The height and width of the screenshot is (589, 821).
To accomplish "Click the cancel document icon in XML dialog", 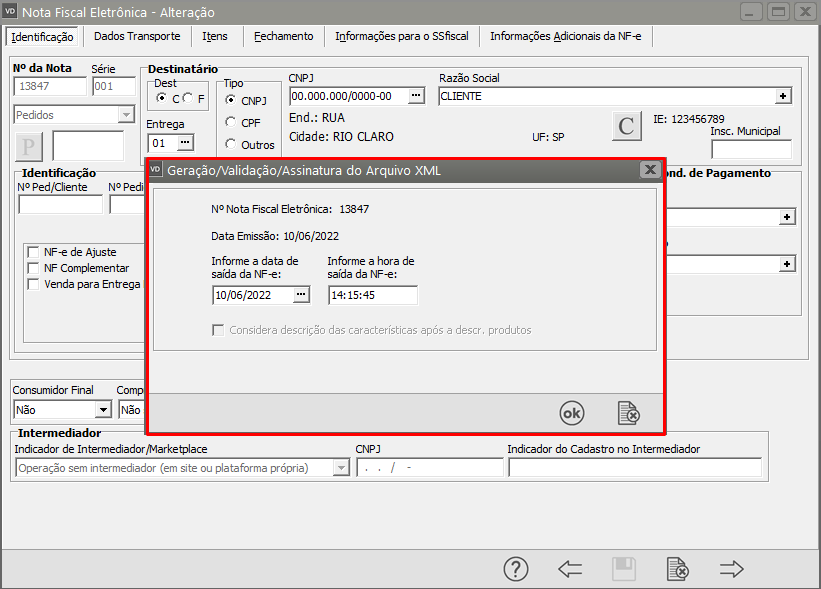I will tap(628, 412).
